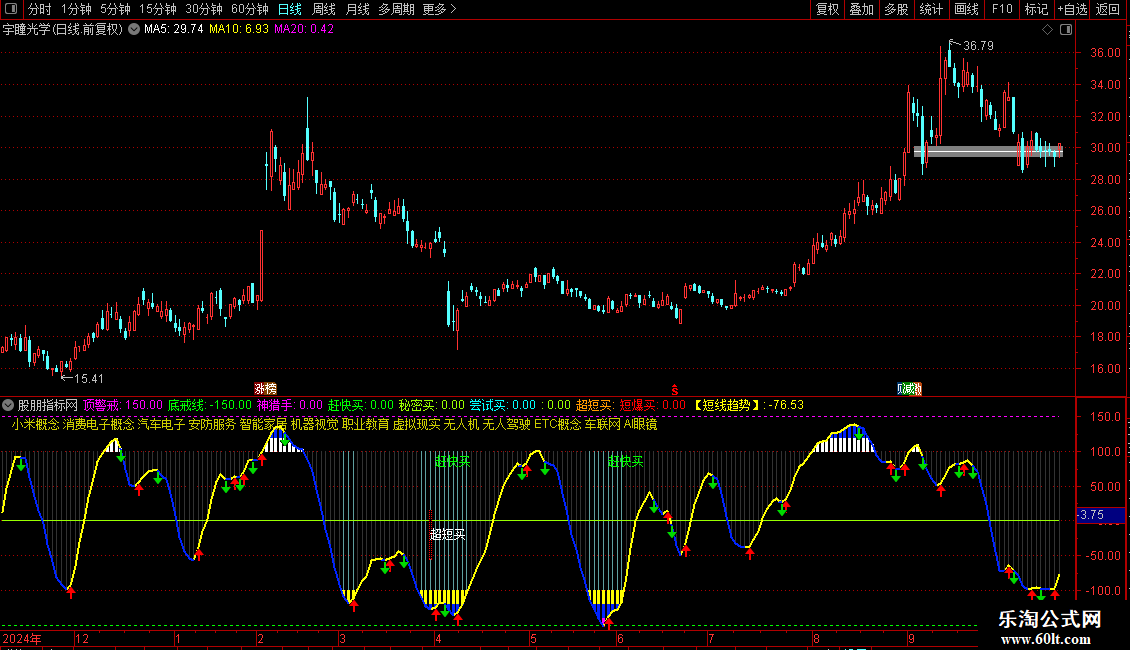Click the MA20: 0.42 indicator value

point(303,29)
